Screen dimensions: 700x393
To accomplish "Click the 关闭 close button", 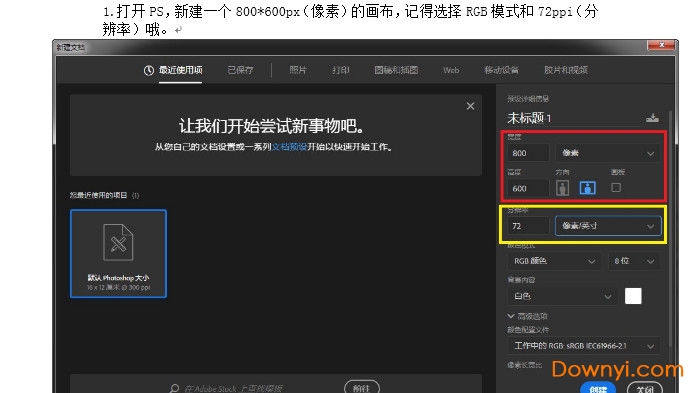I will tap(645, 388).
